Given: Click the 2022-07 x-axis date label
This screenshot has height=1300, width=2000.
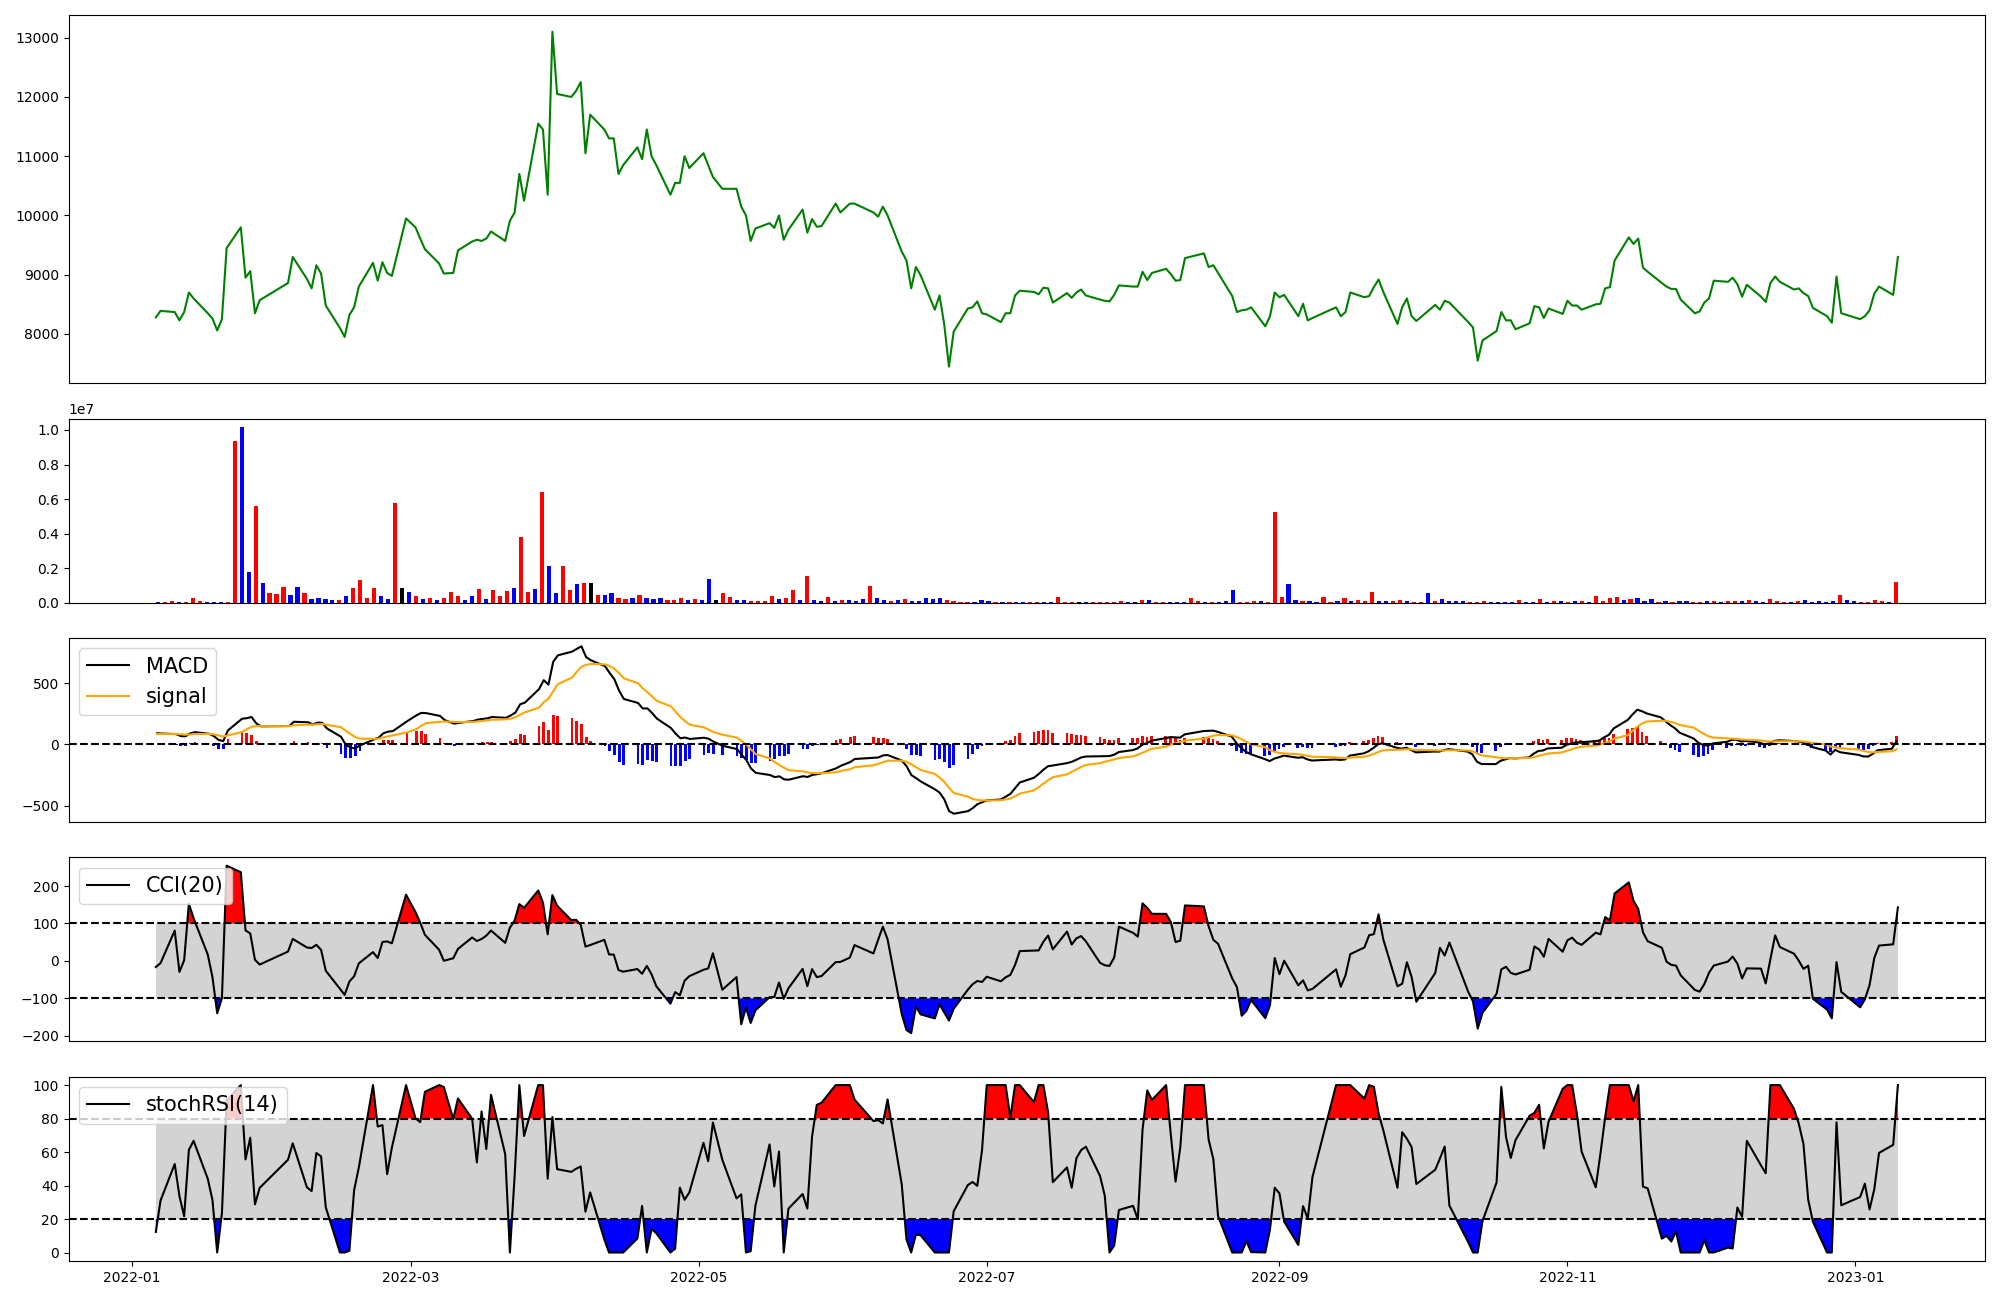Looking at the screenshot, I should point(987,1277).
